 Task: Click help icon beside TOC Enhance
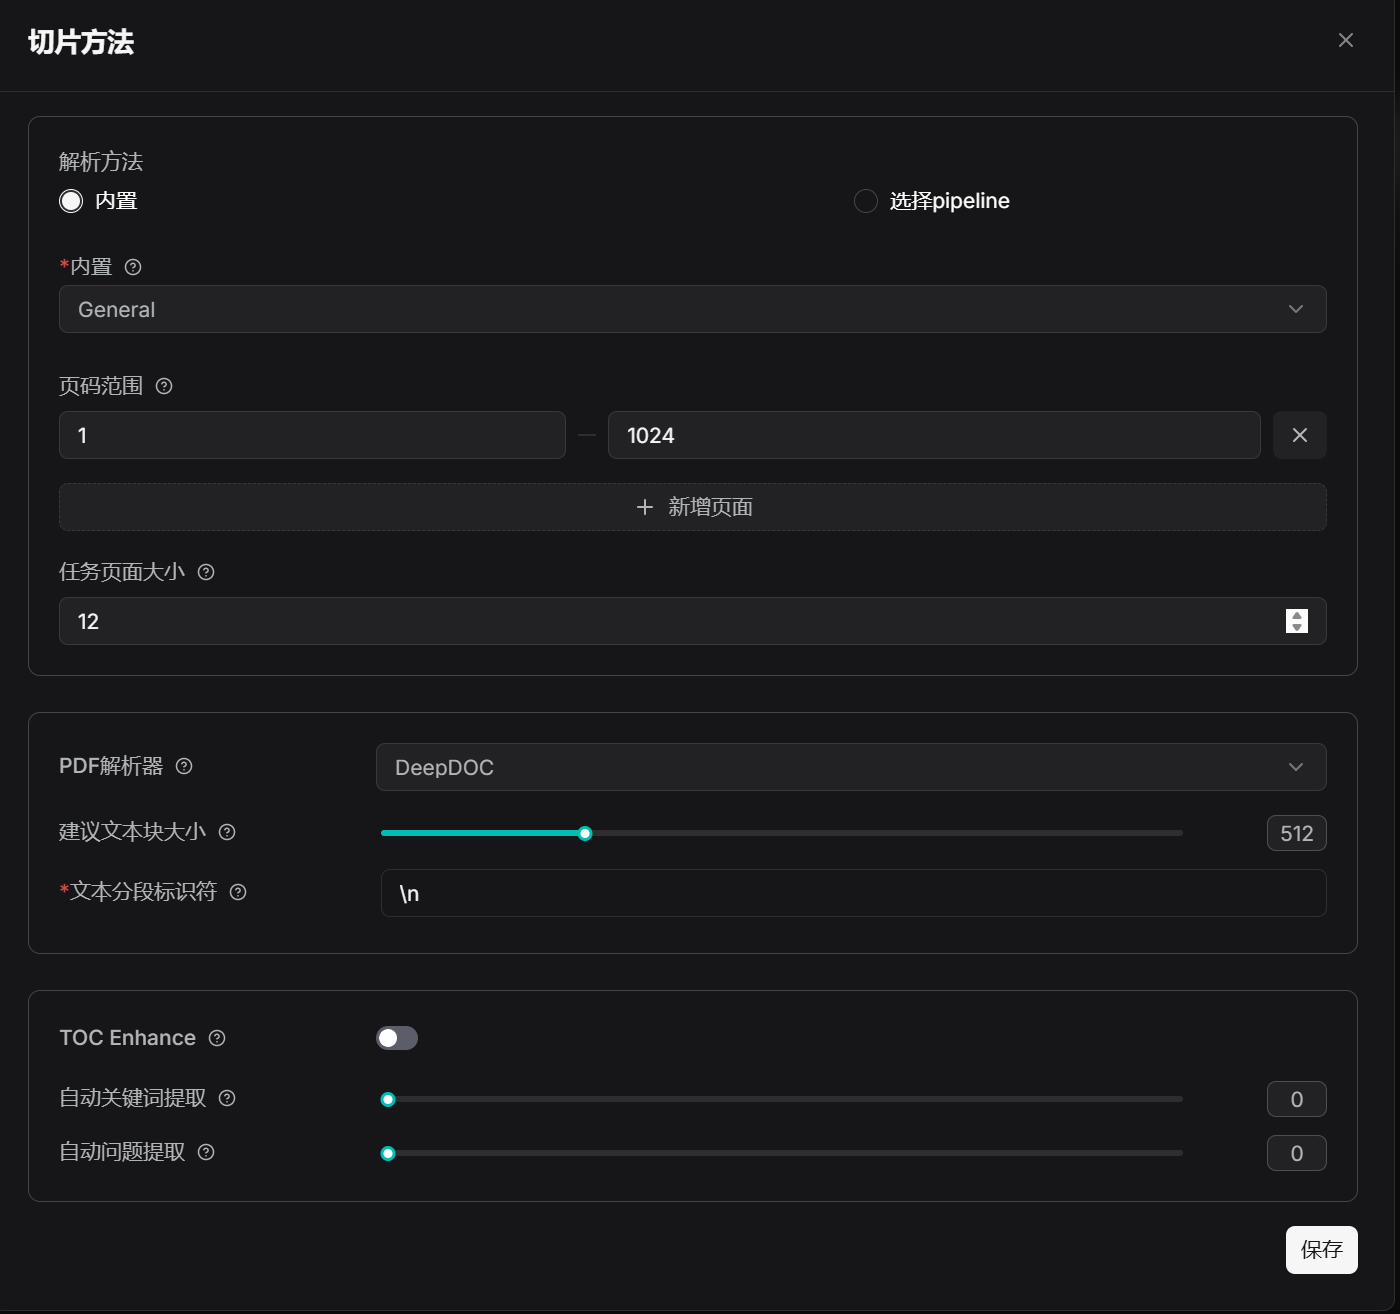[217, 1038]
